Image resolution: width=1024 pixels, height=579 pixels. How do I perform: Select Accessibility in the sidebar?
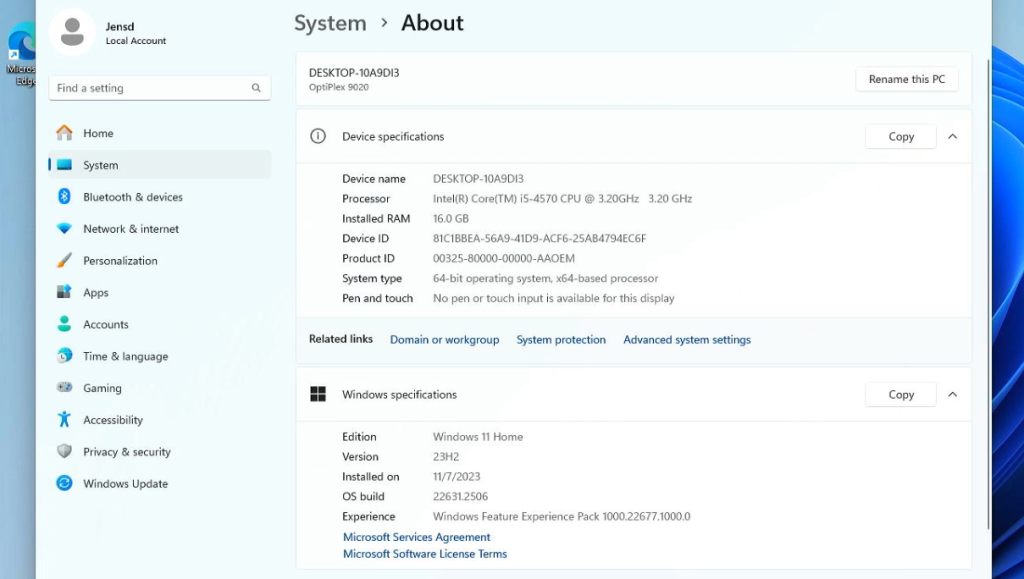click(x=160, y=419)
